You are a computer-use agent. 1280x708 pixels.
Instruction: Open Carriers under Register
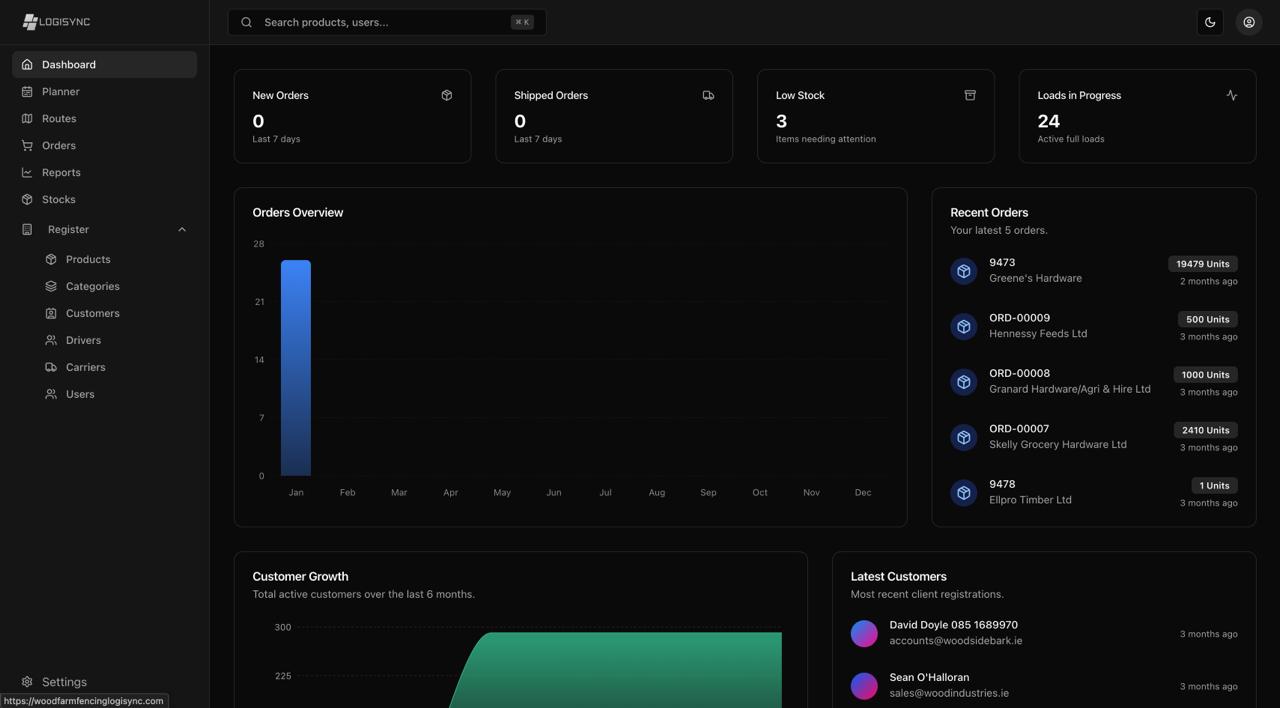[x=116, y=367]
